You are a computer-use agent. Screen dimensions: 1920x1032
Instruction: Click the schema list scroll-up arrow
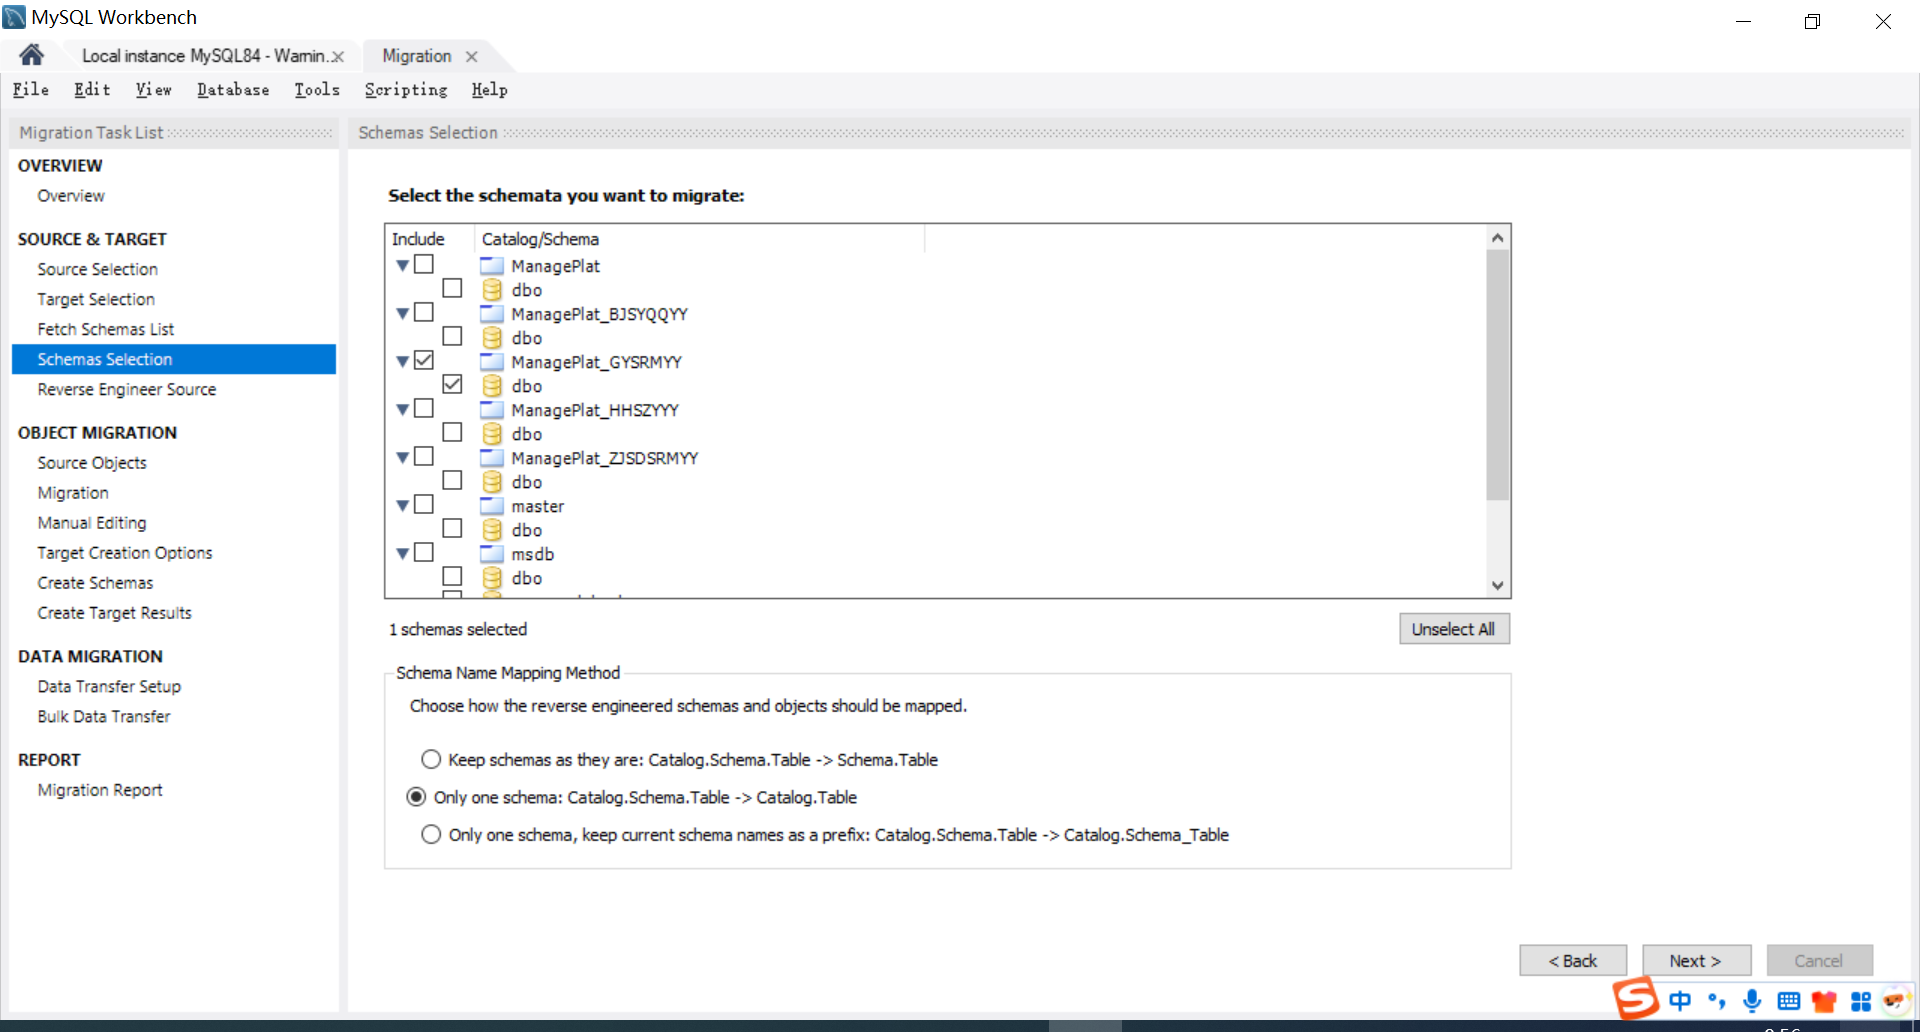(1497, 238)
